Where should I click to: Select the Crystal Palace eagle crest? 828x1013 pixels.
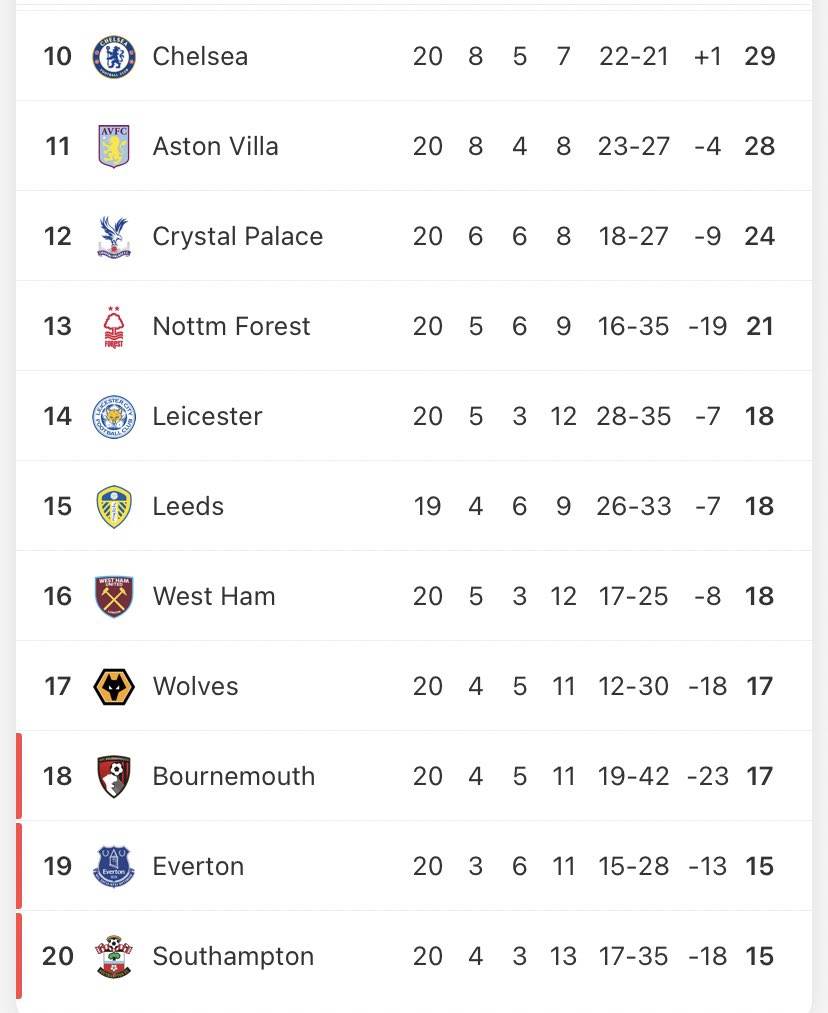(x=113, y=236)
